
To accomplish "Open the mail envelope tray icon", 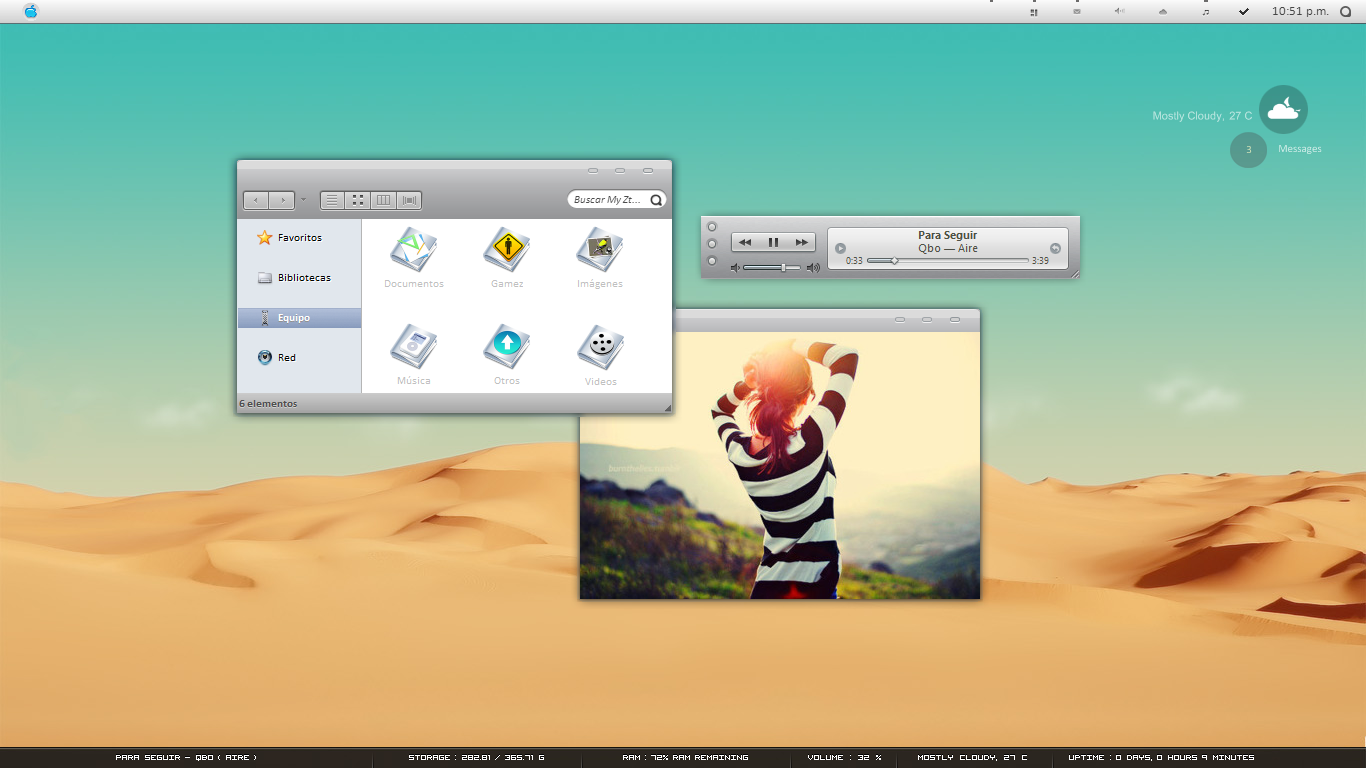I will coord(1077,12).
